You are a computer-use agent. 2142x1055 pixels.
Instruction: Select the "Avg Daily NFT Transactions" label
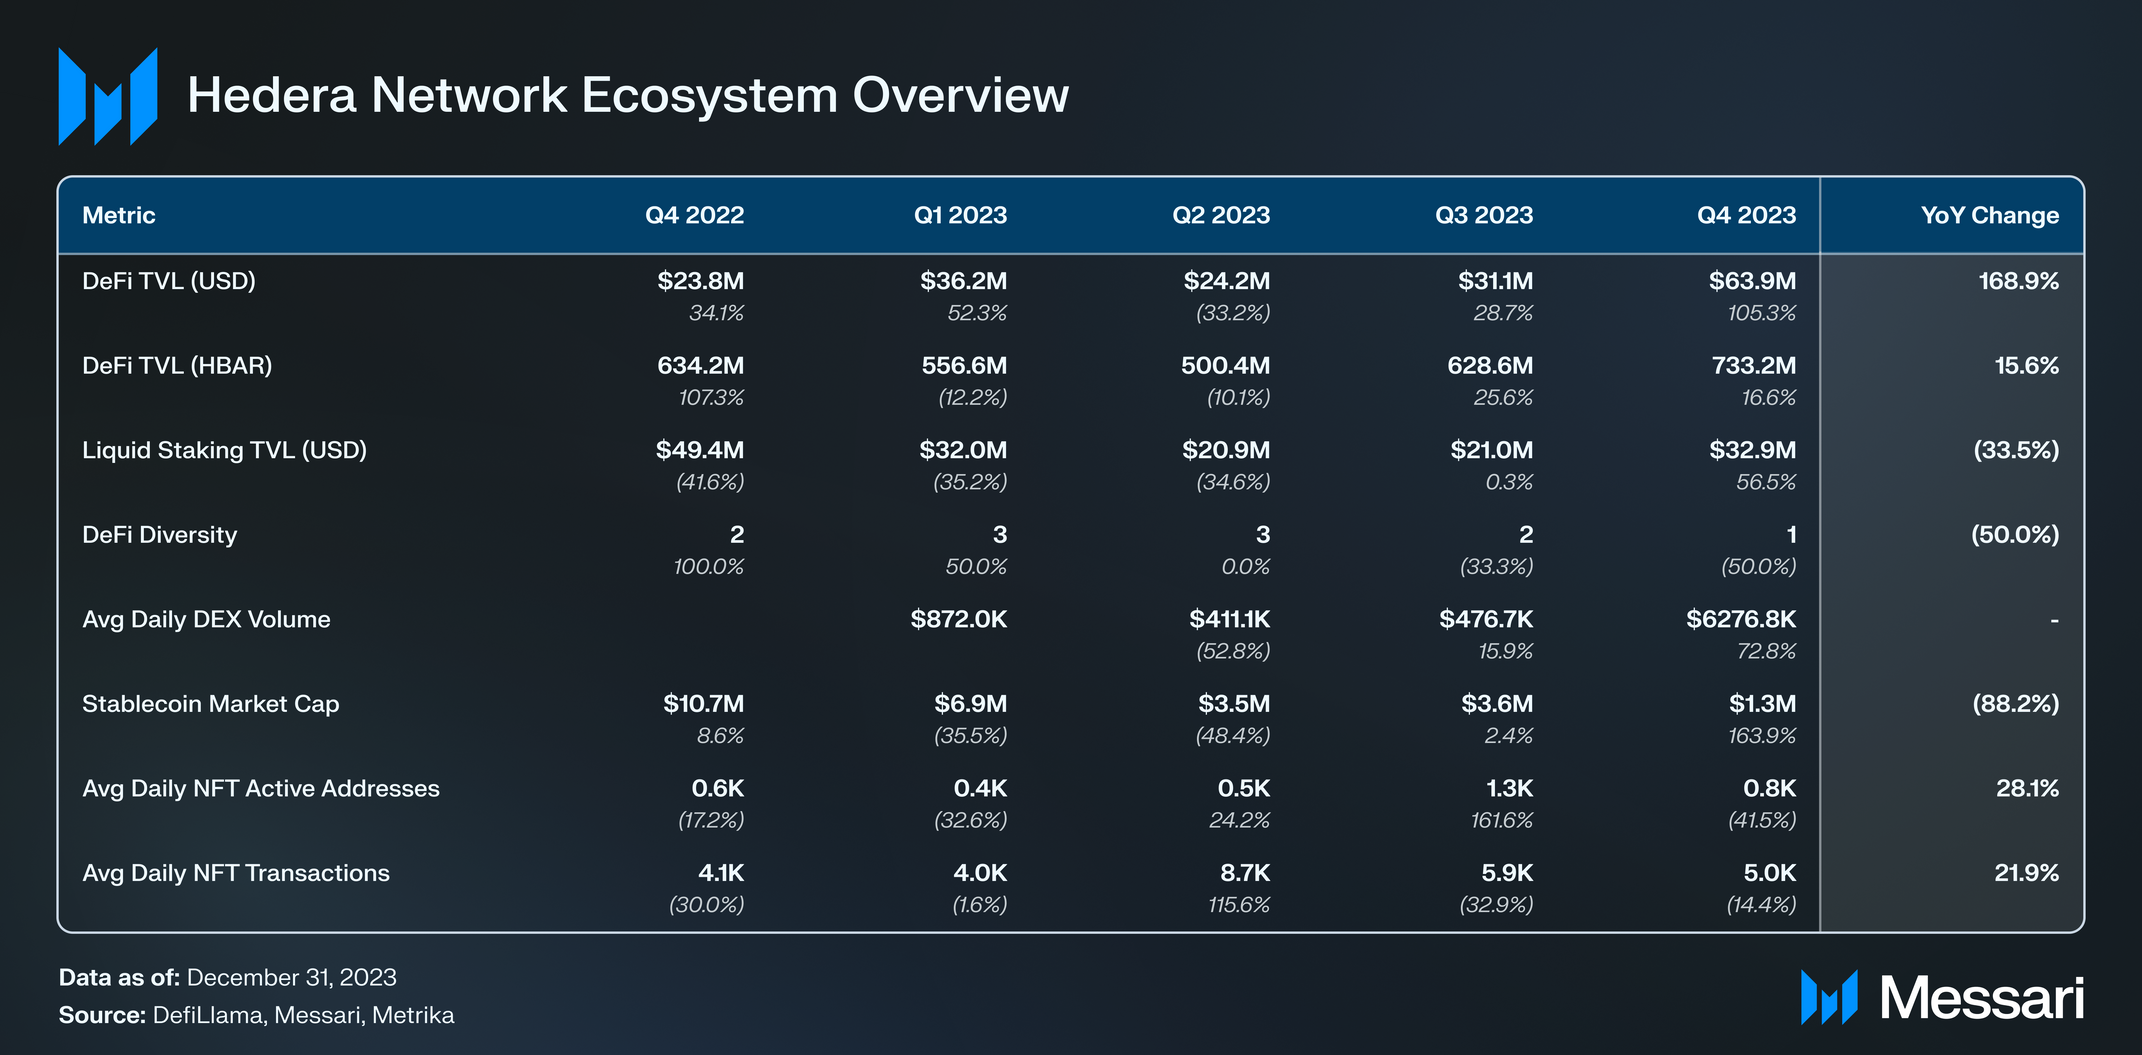tap(236, 873)
